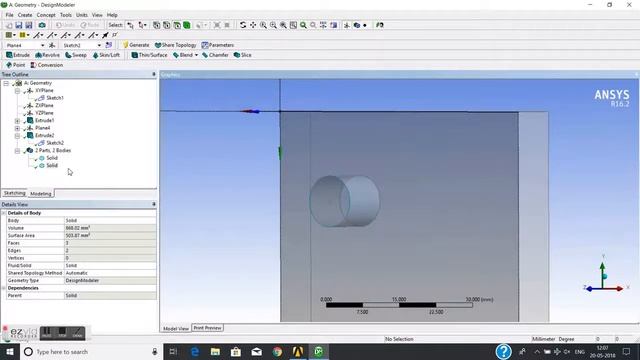Image resolution: width=640 pixels, height=360 pixels.
Task: Click the Share Topology button
Action: [x=176, y=45]
